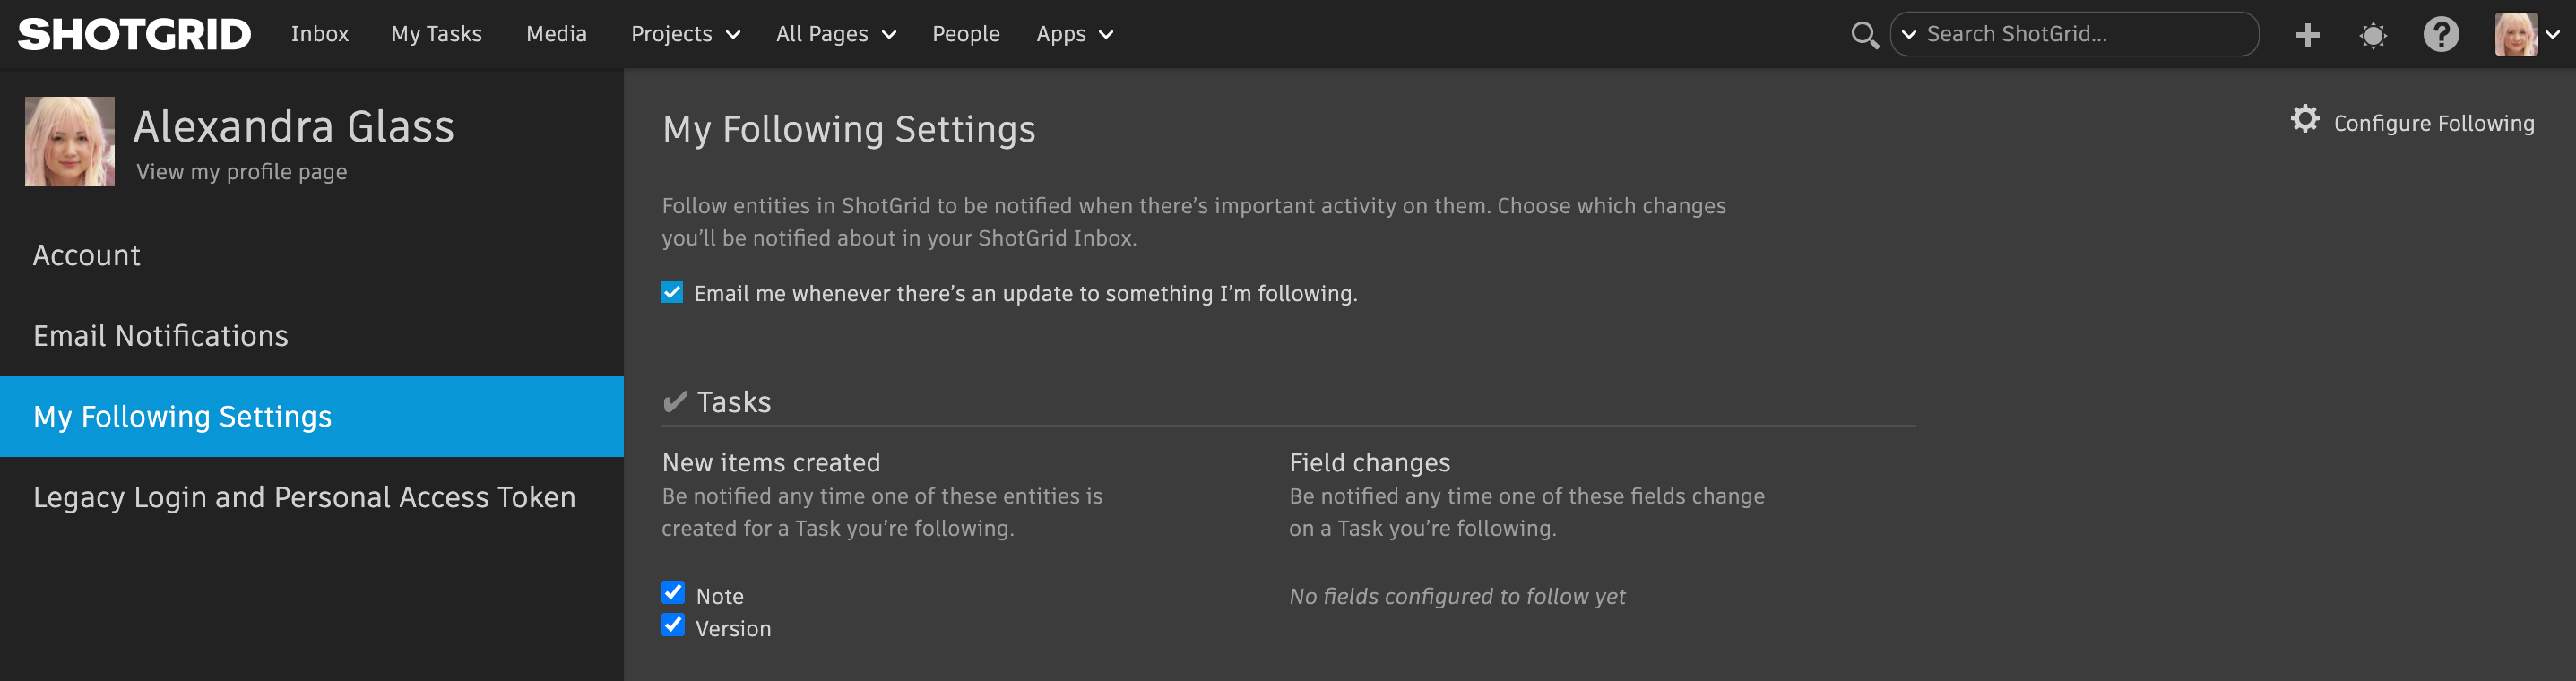Click the plus create icon
The image size is (2576, 681).
(2307, 35)
